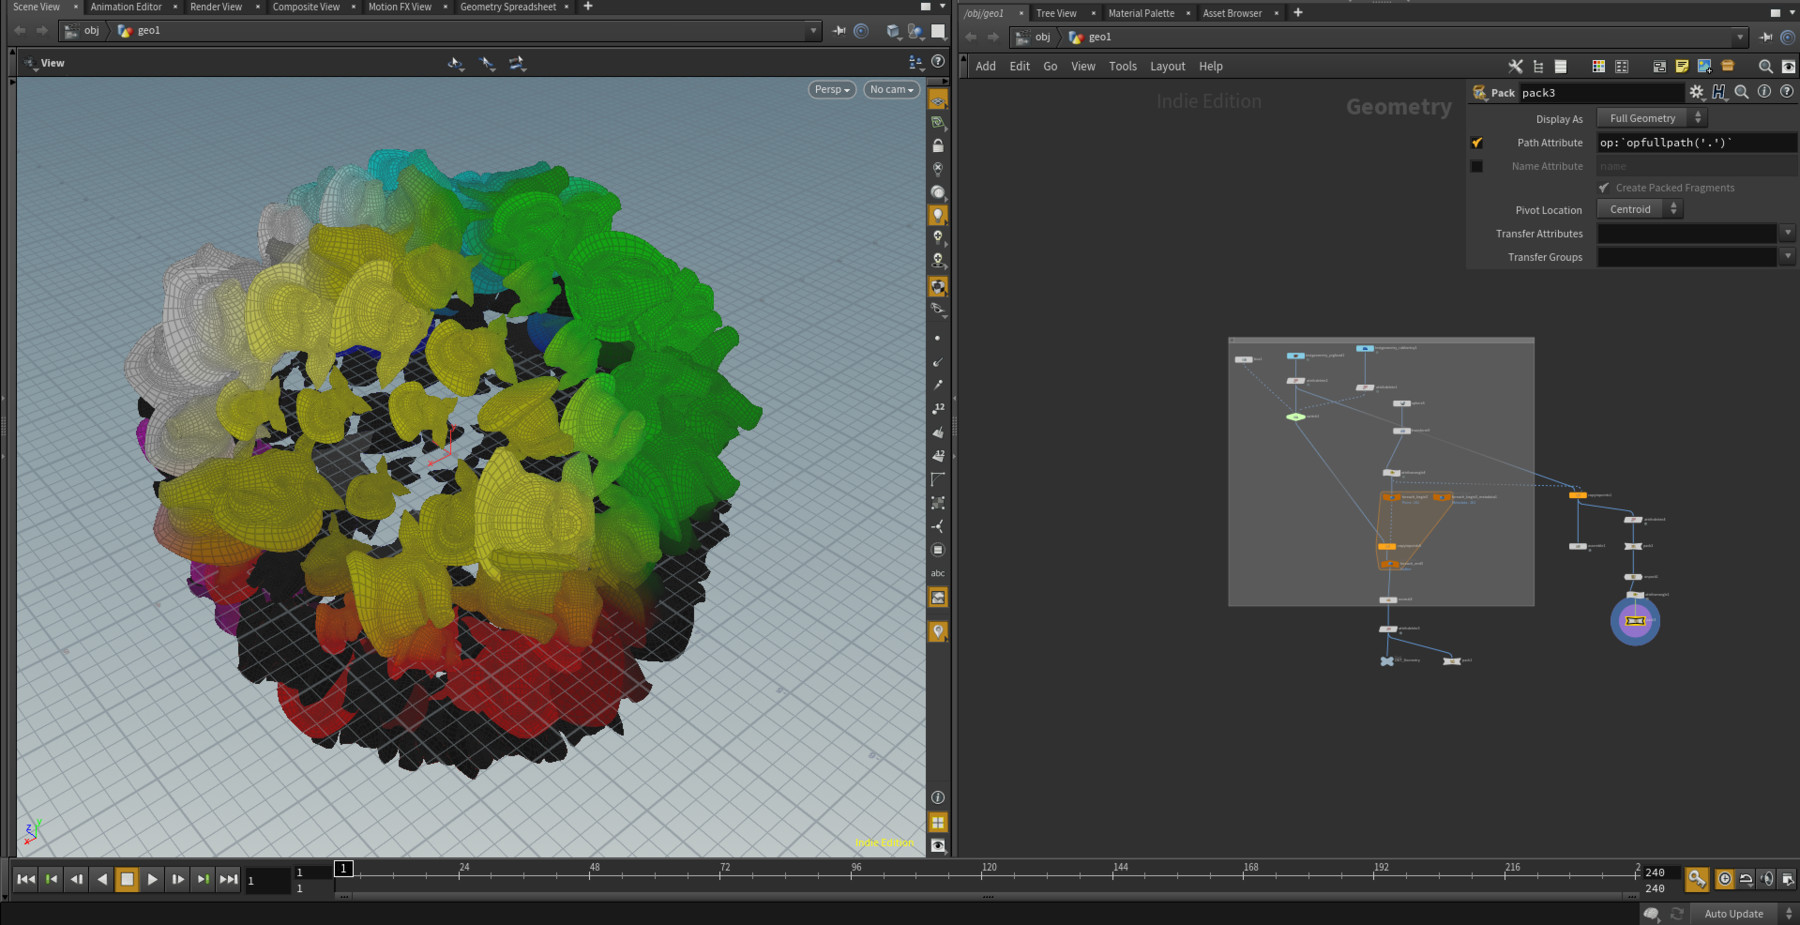This screenshot has height=925, width=1800.
Task: Select the wrench tools icon above the network editor
Action: (1516, 66)
